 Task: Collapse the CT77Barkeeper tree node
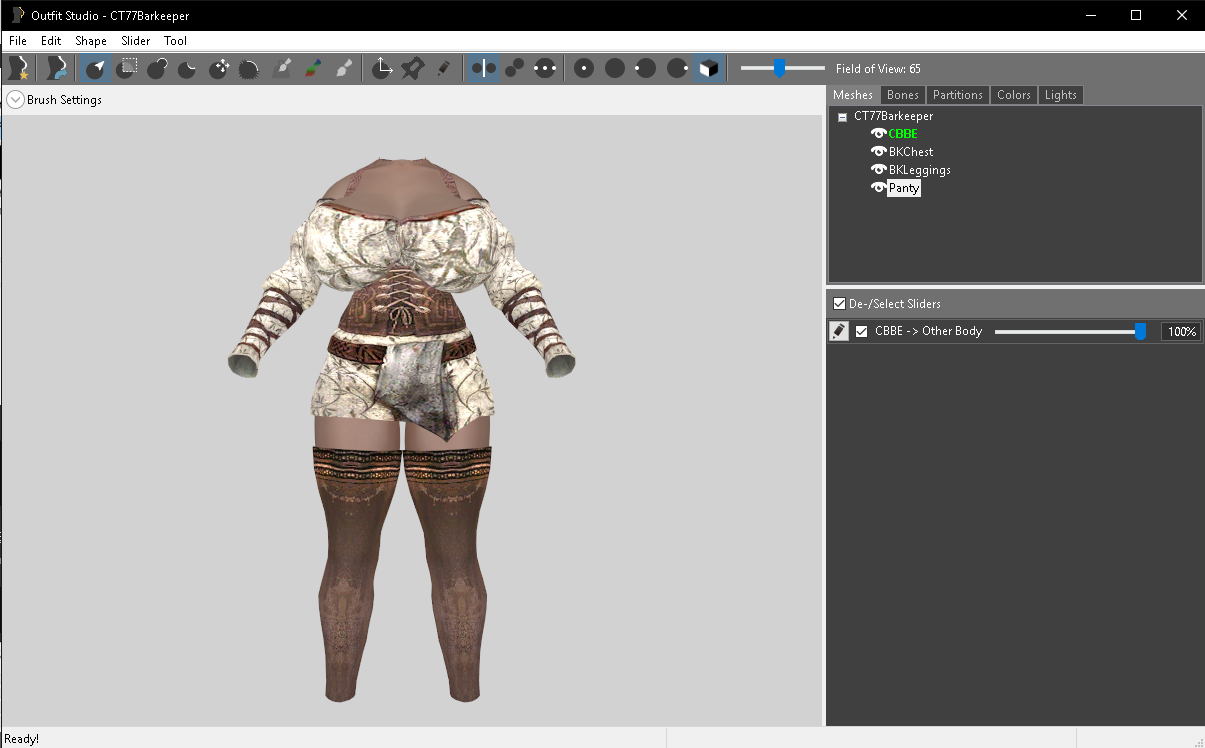coord(842,117)
